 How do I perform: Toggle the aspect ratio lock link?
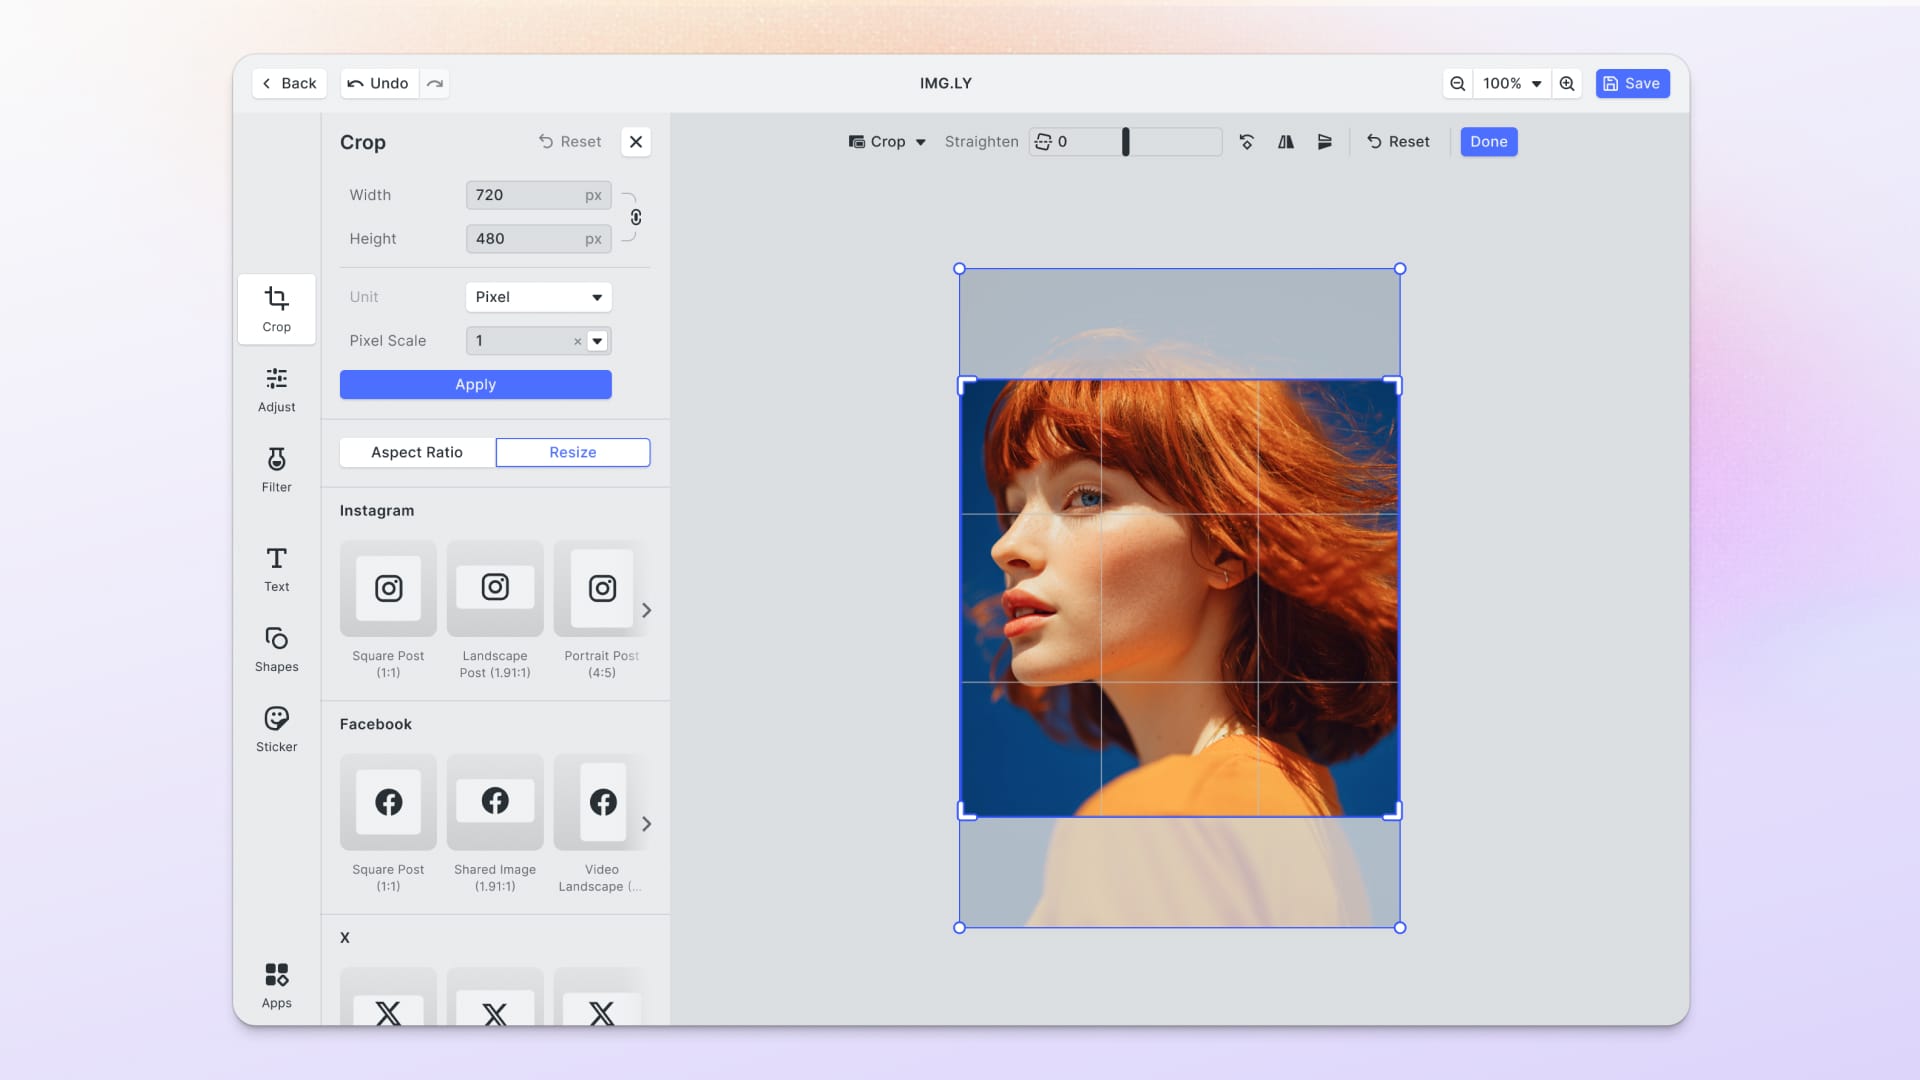tap(635, 217)
